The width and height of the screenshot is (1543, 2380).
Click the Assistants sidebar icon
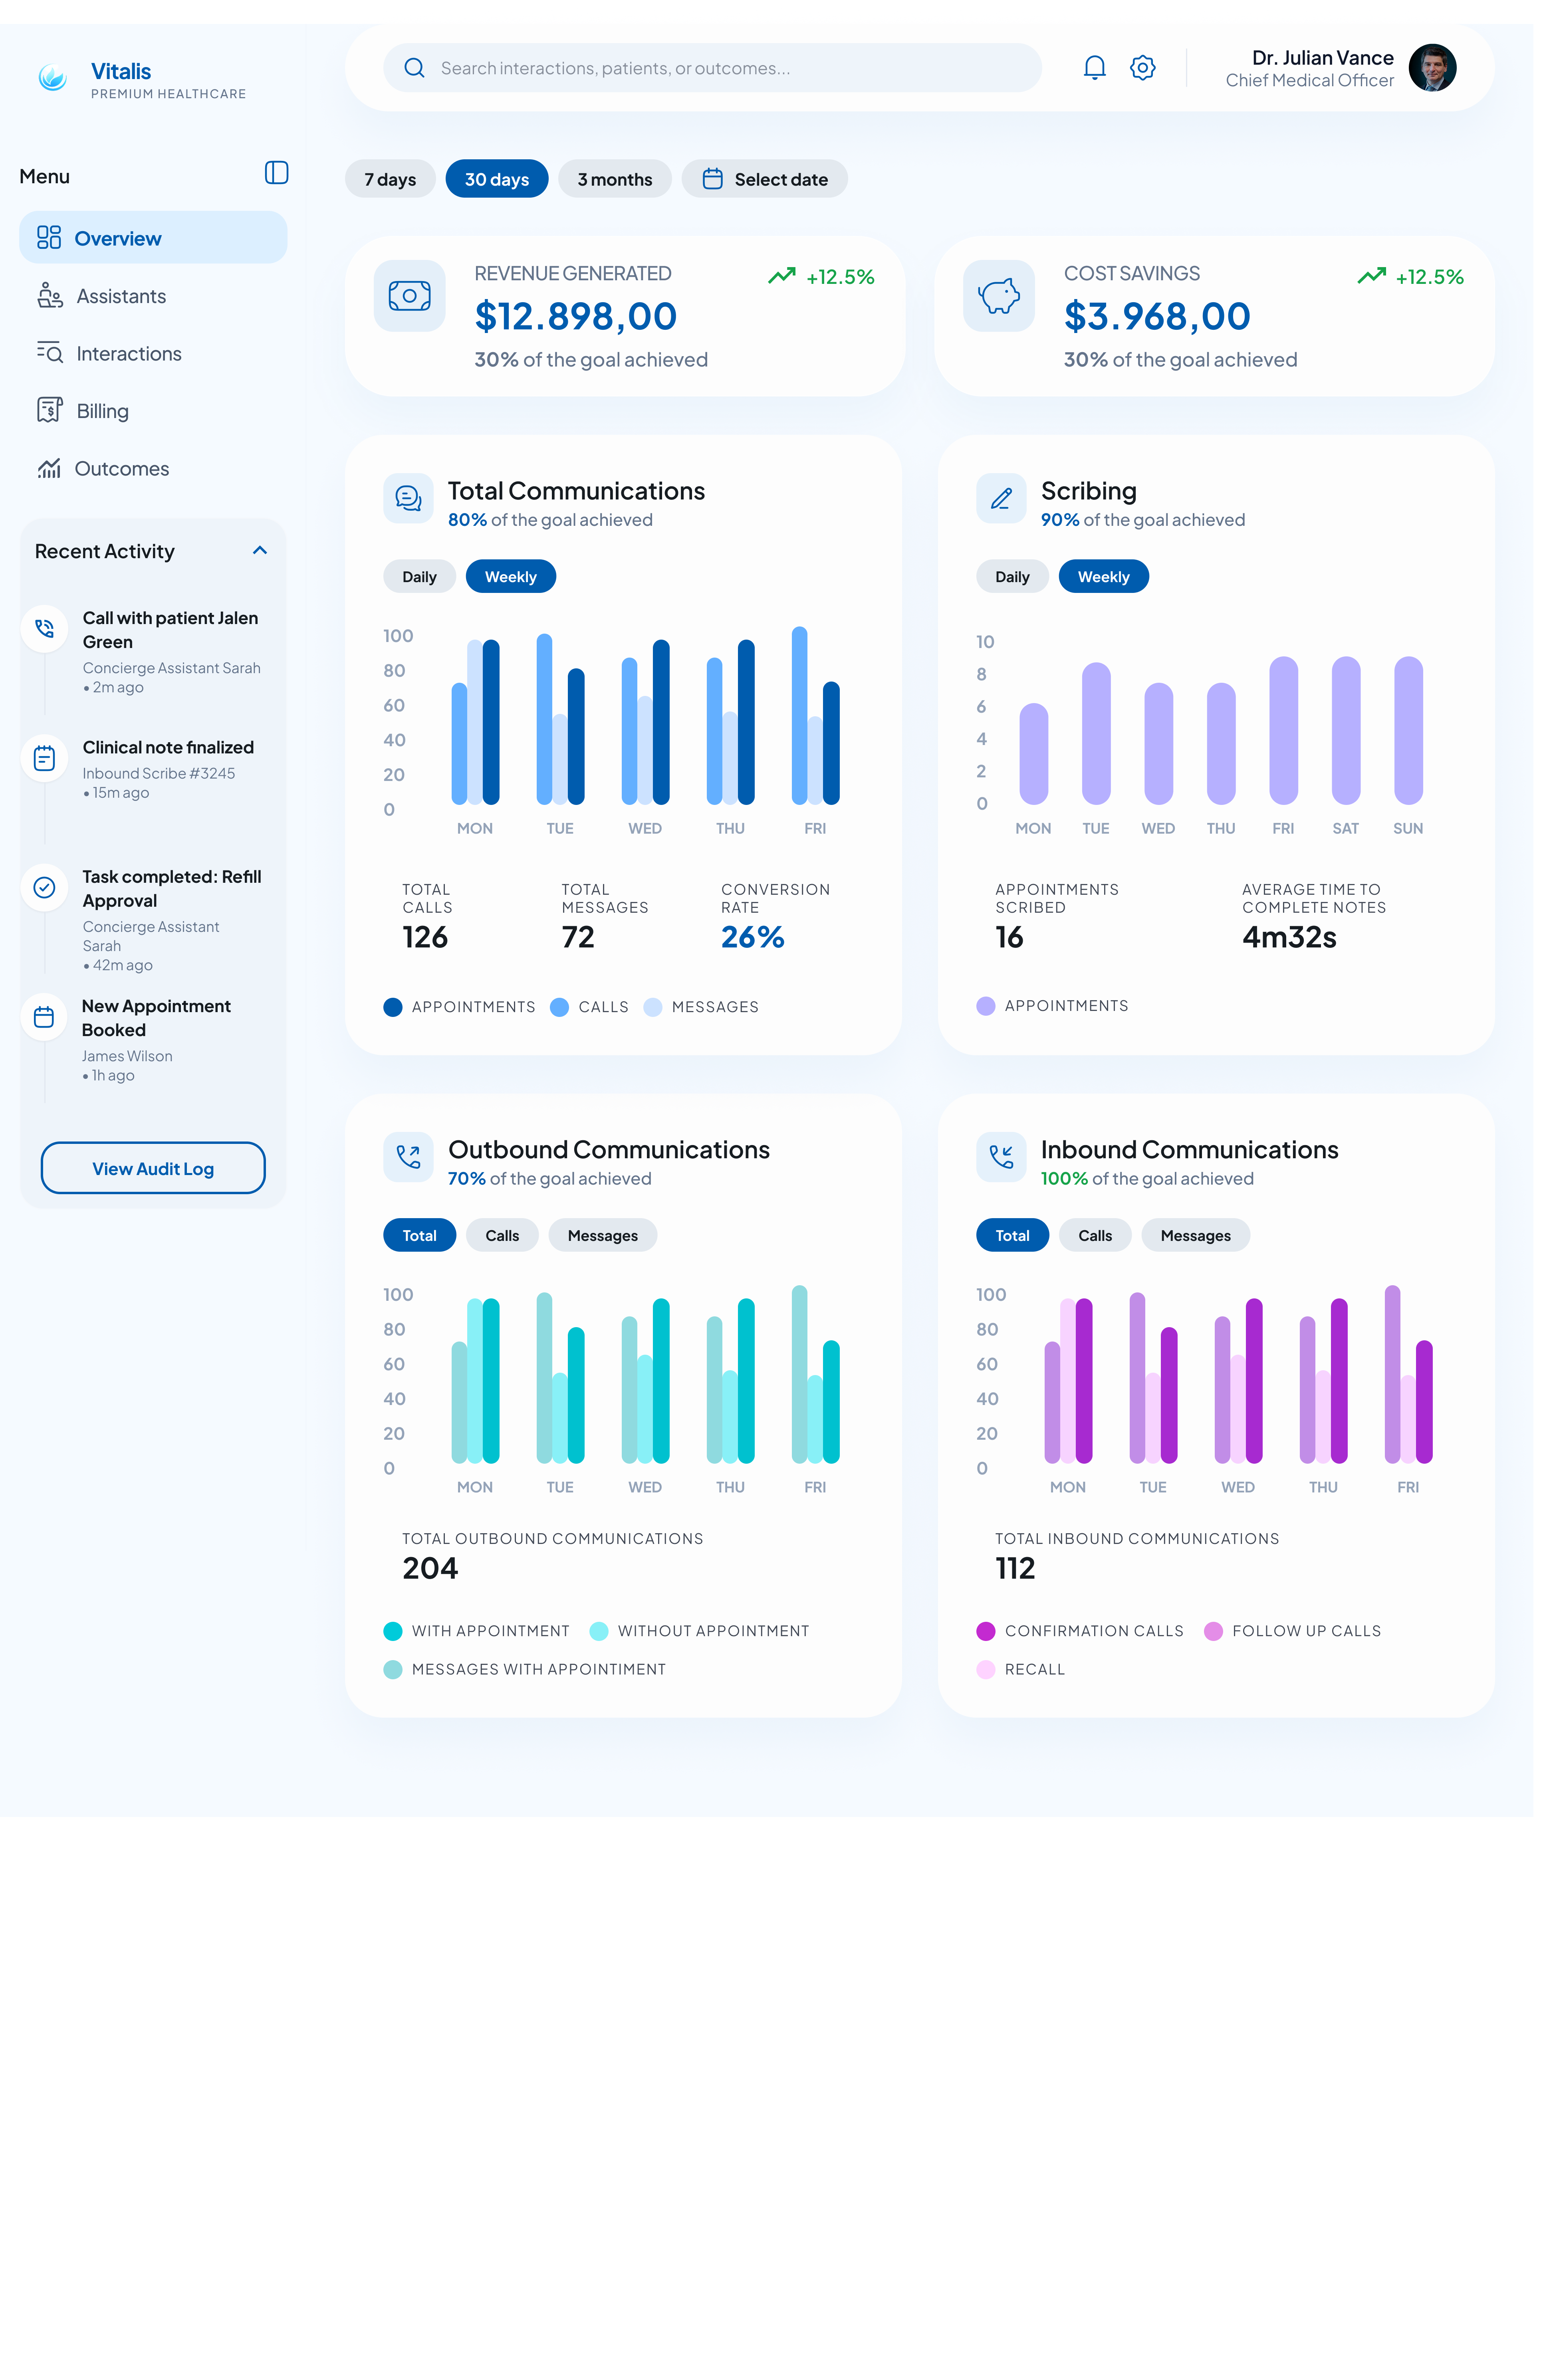click(50, 295)
